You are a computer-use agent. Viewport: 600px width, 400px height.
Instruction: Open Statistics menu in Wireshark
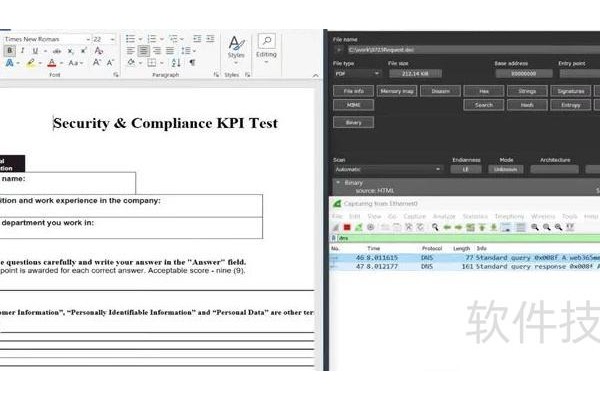pos(475,216)
